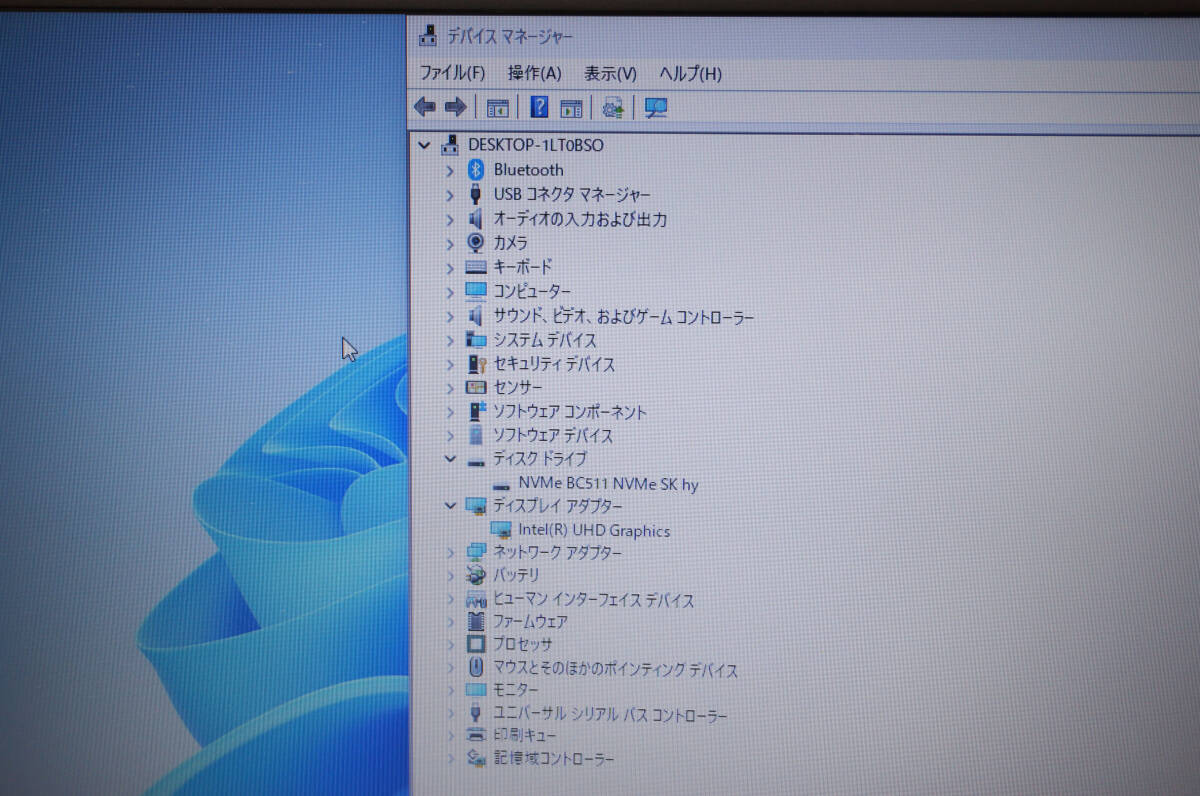This screenshot has height=796, width=1200.
Task: Select the ソフトウェア コンポーネント label
Action: tap(570, 412)
